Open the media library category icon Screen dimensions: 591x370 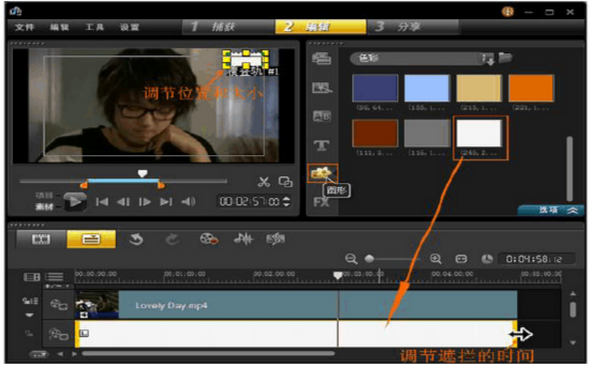[x=322, y=59]
